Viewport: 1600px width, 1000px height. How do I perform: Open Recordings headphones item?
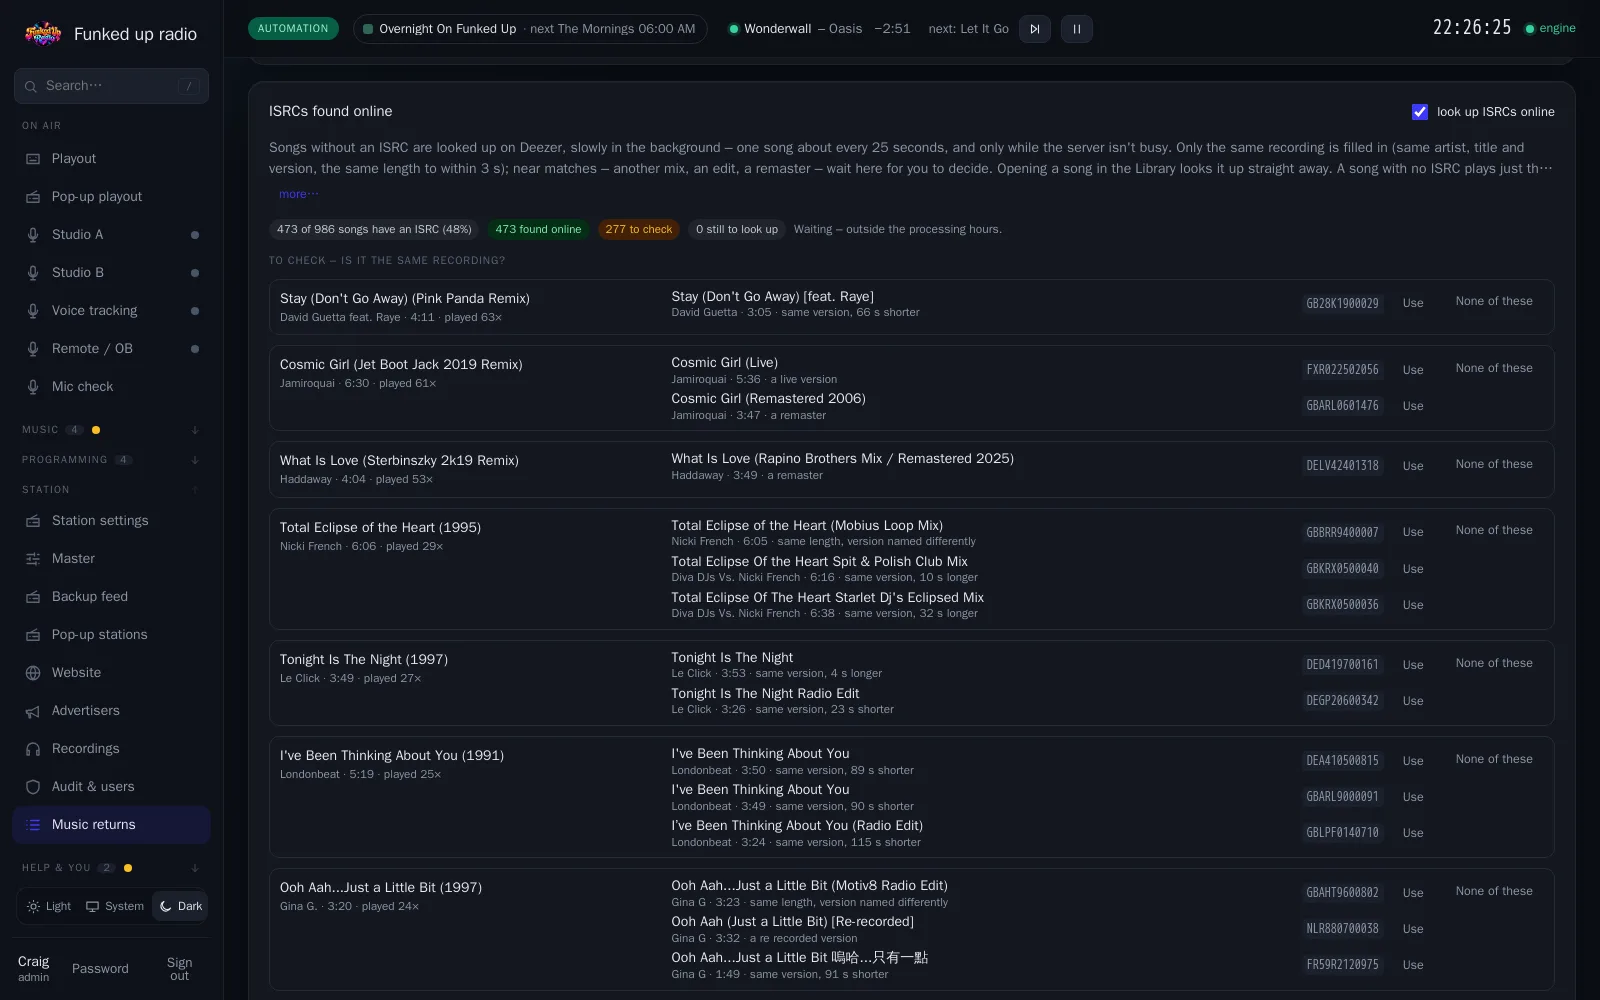point(111,749)
